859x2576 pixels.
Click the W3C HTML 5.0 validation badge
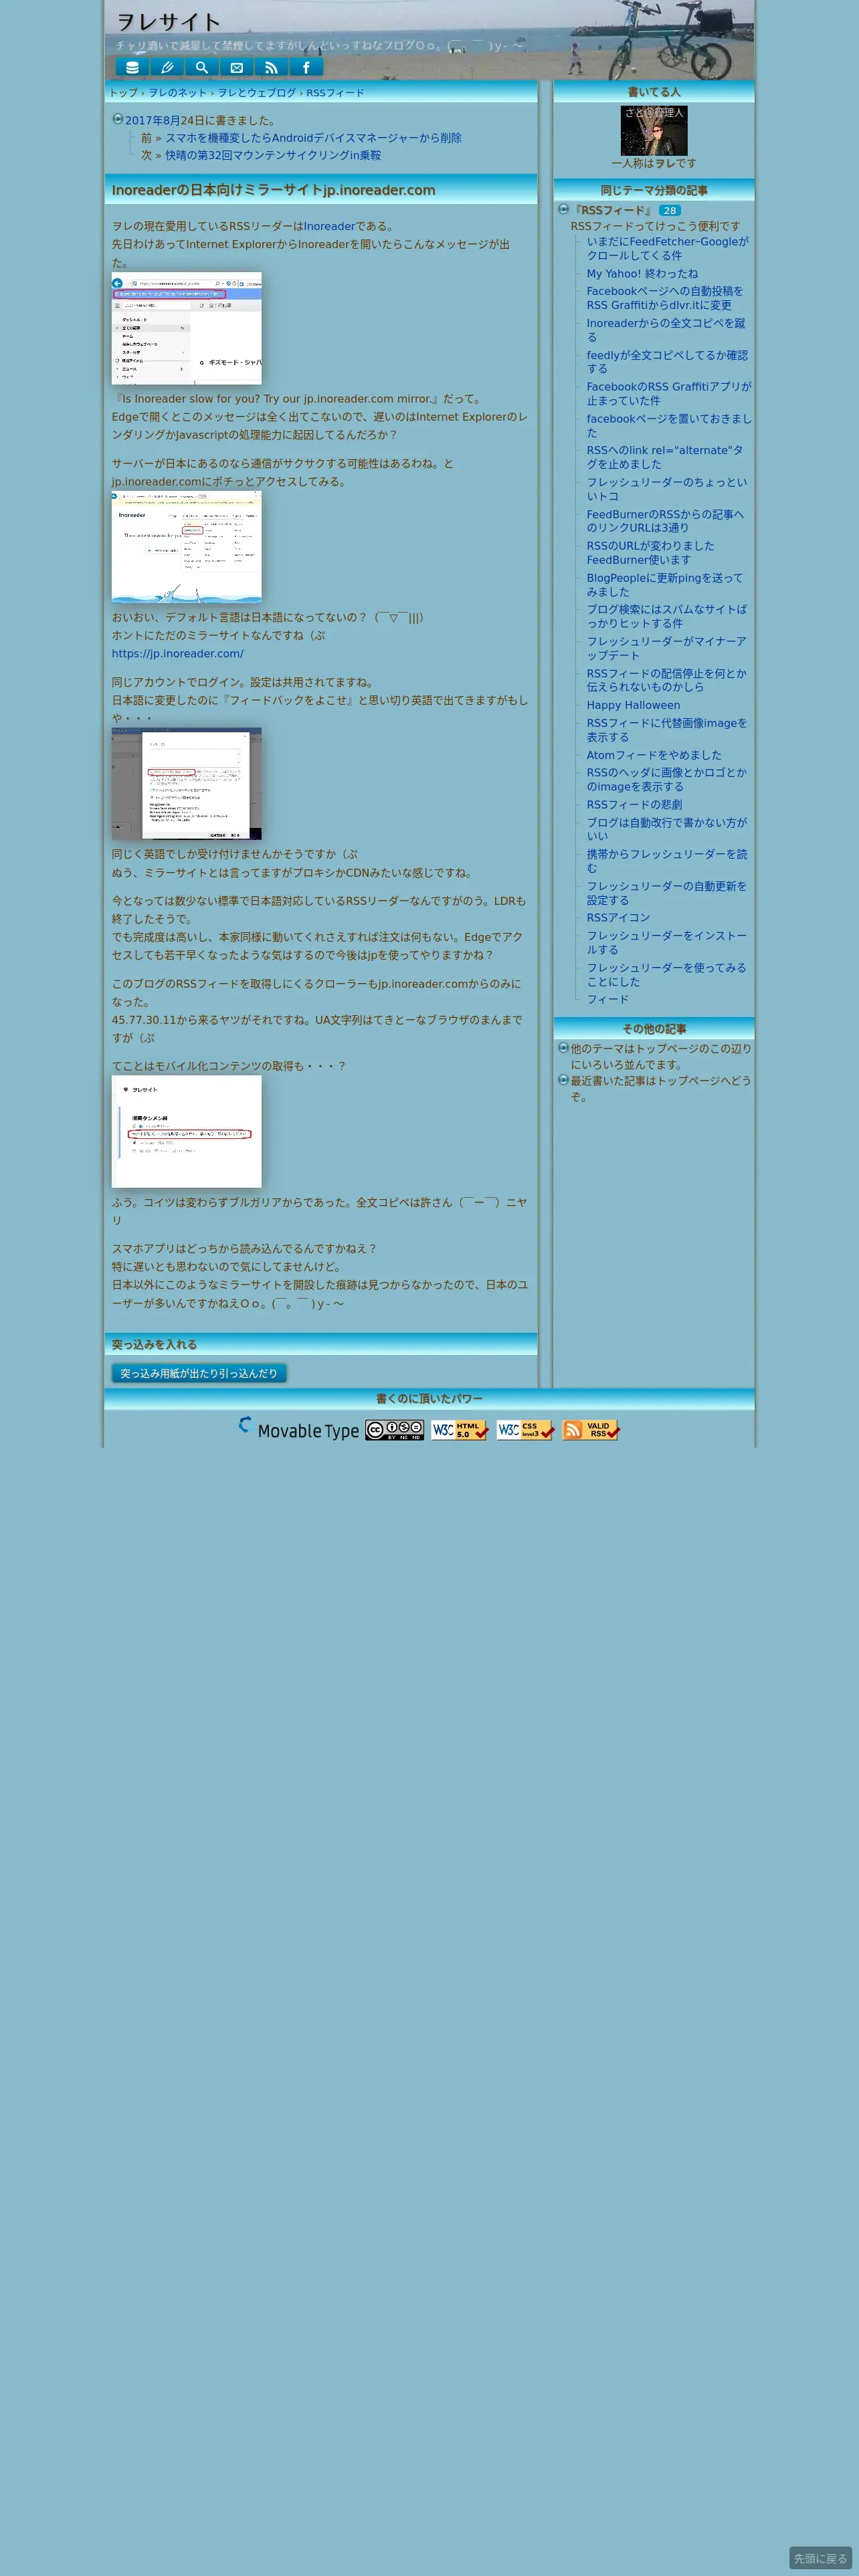[x=460, y=1430]
